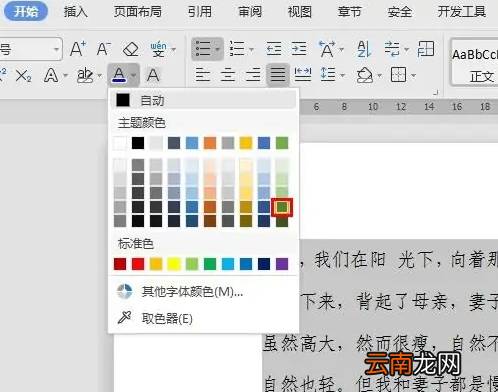Open the 安全 tab
Image resolution: width=498 pixels, height=392 pixels.
(400, 12)
